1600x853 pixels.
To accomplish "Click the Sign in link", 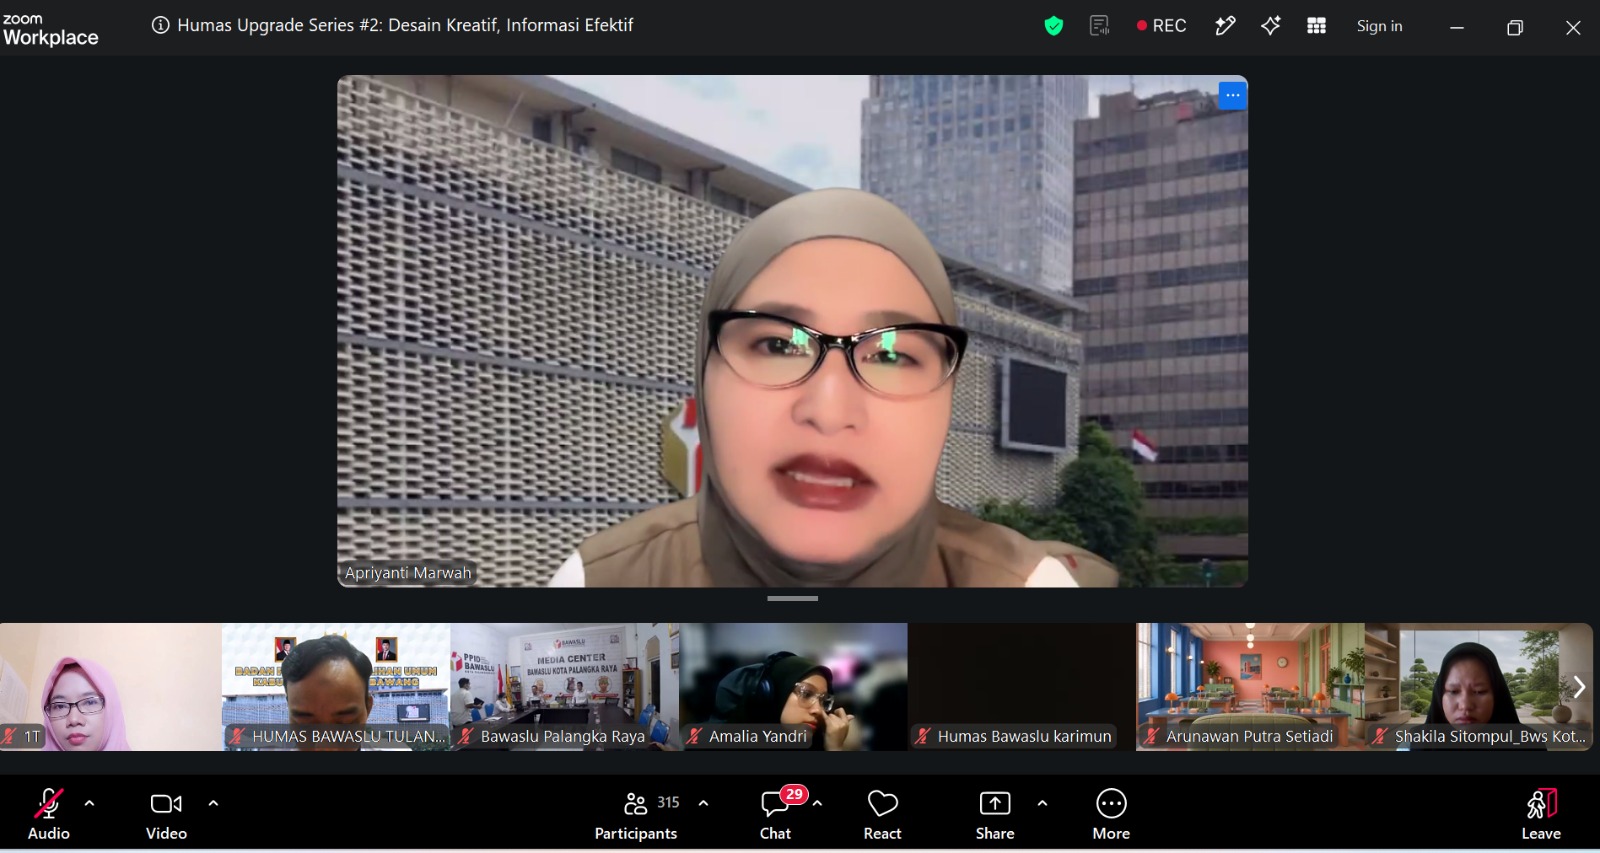I will [1379, 26].
